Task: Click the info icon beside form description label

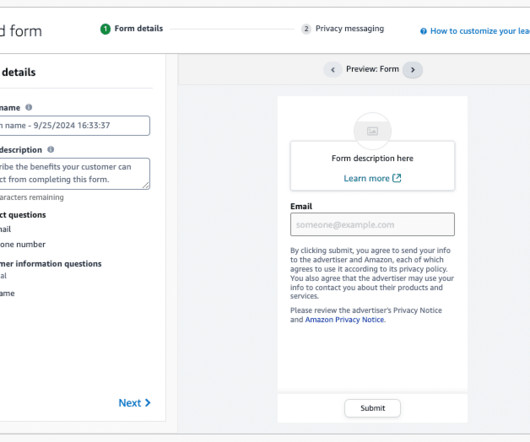Action: pyautogui.click(x=51, y=149)
